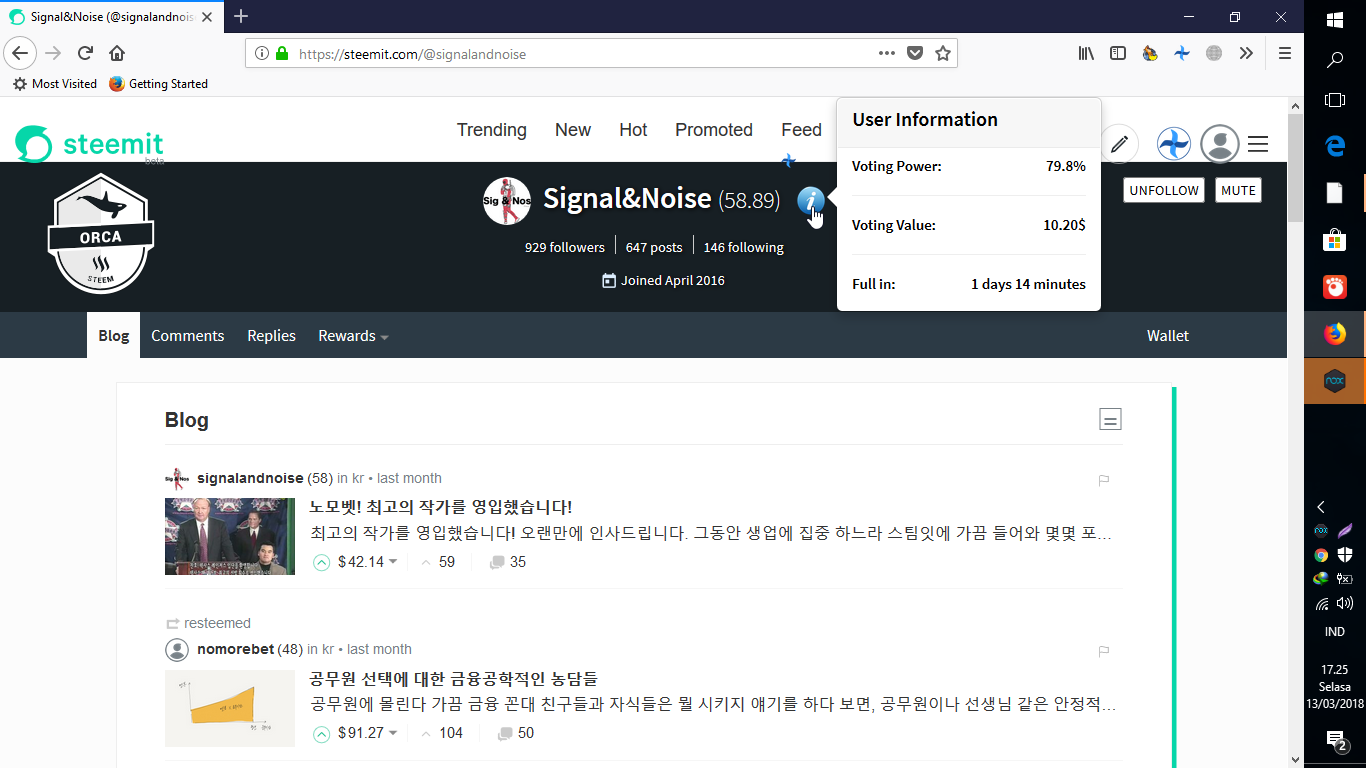Viewport: 1366px width, 768px height.
Task: Open the Firefox application menu
Action: click(1285, 54)
